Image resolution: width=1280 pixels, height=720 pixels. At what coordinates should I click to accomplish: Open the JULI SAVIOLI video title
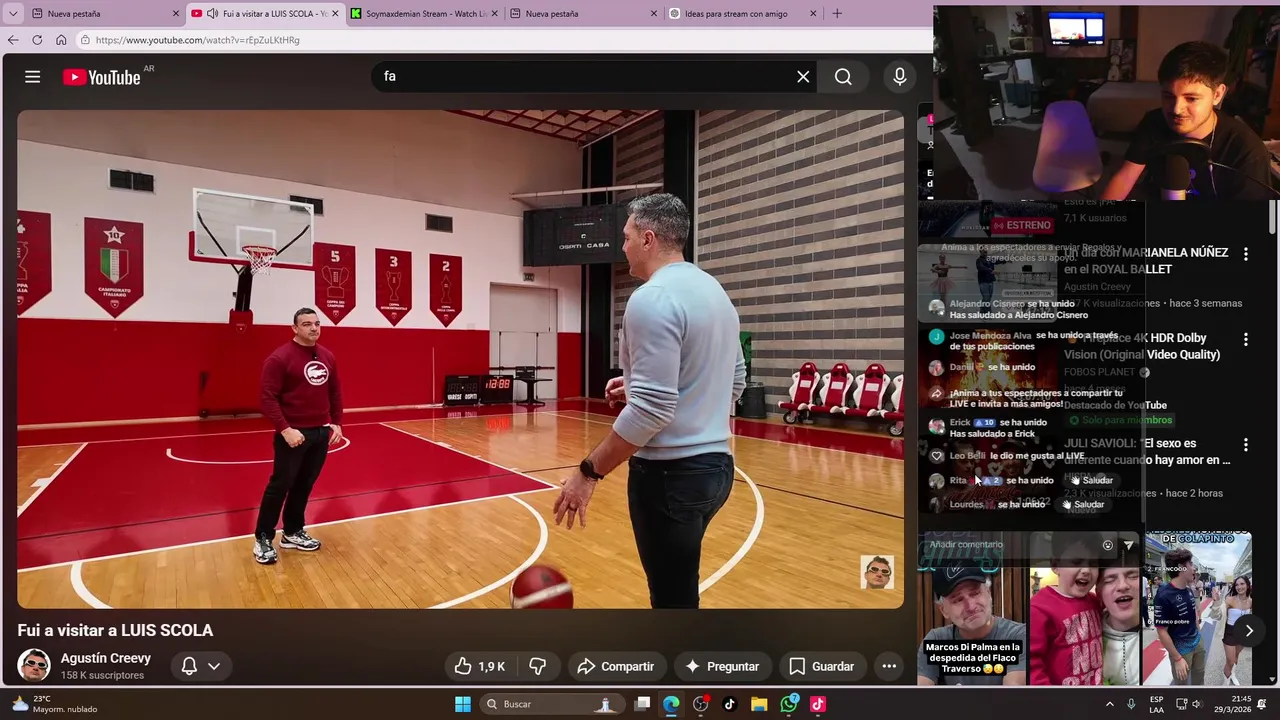1147,451
